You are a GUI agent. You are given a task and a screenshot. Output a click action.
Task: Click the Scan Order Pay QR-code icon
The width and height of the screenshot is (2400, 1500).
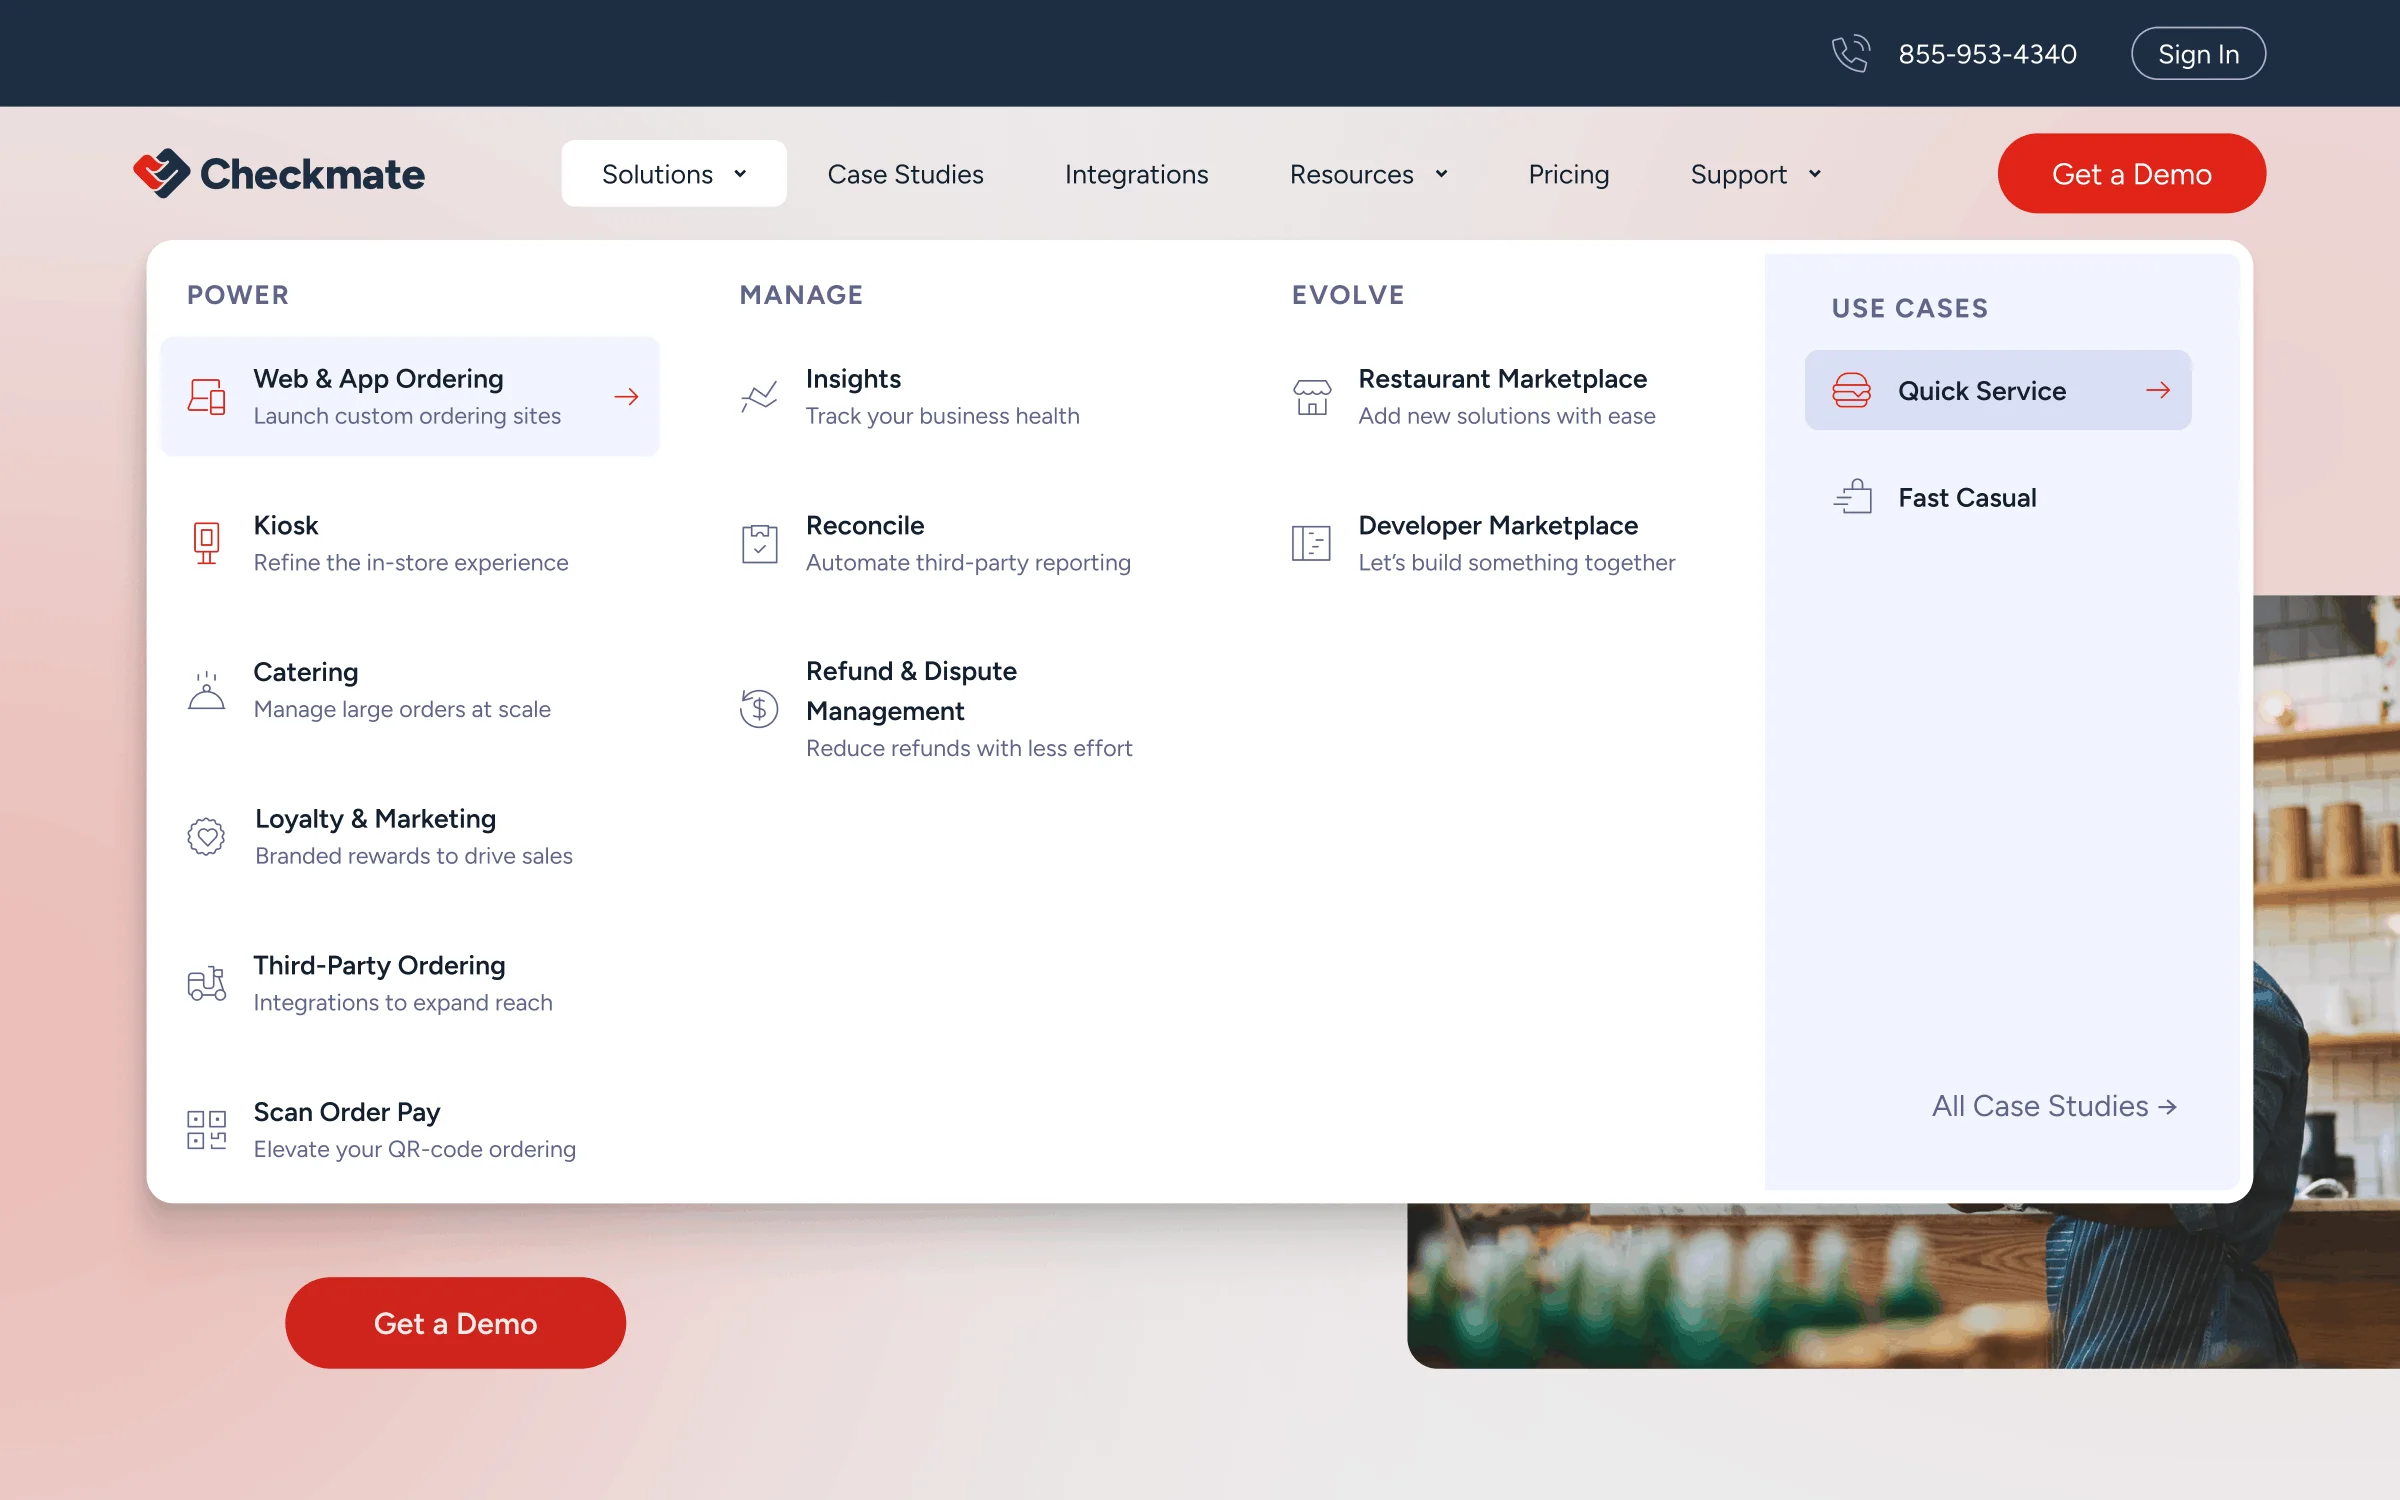click(206, 1129)
